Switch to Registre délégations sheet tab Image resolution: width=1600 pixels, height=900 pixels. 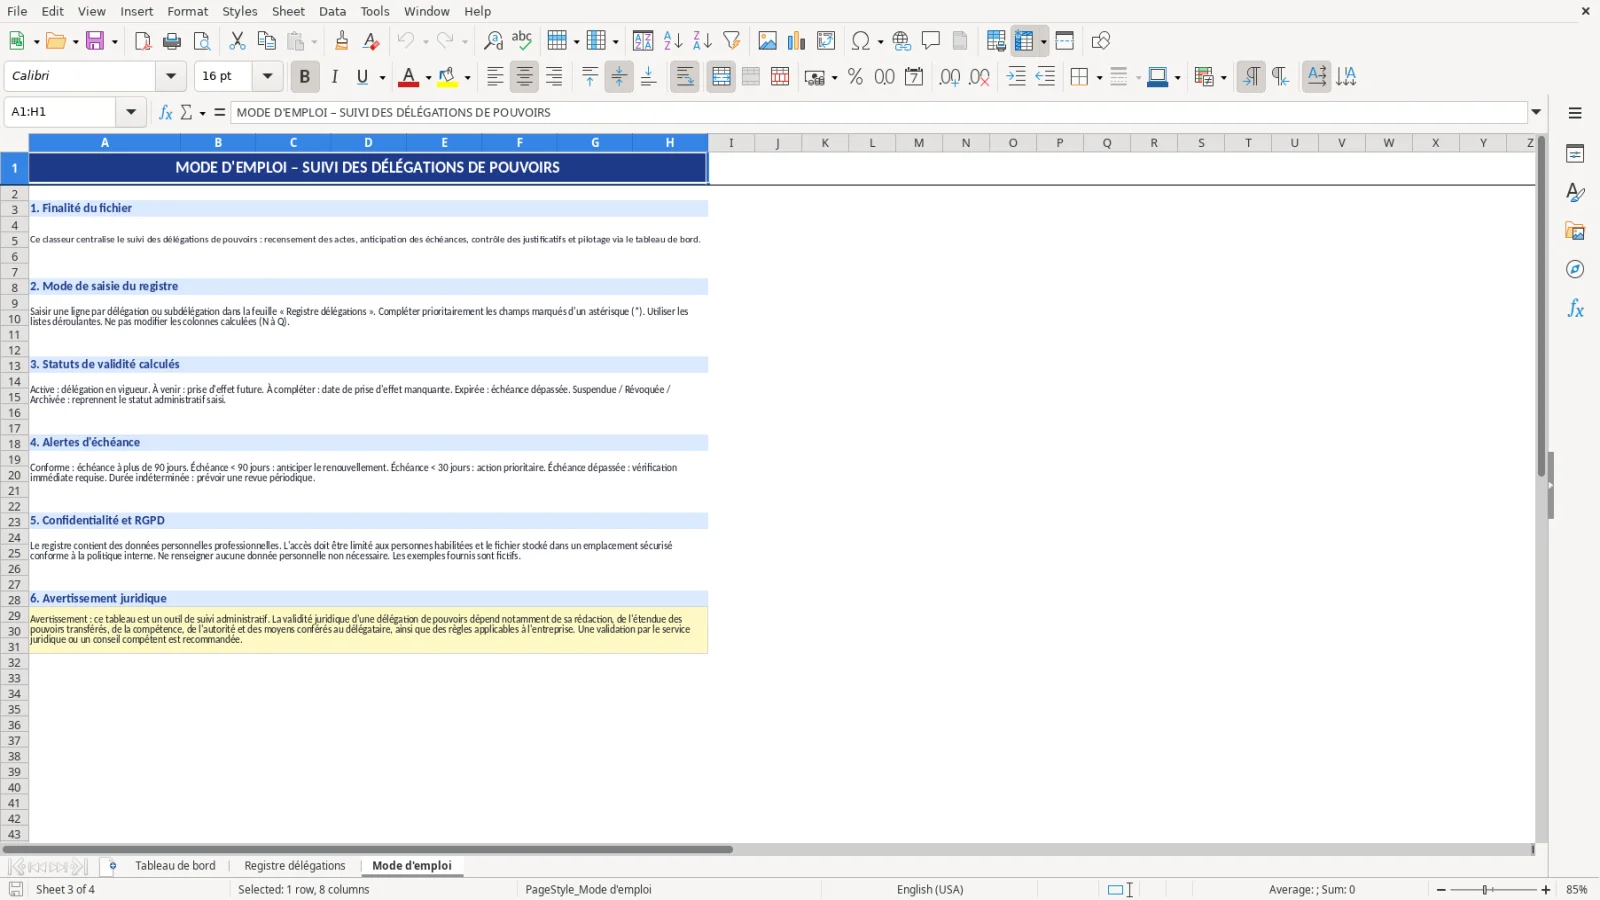click(295, 866)
